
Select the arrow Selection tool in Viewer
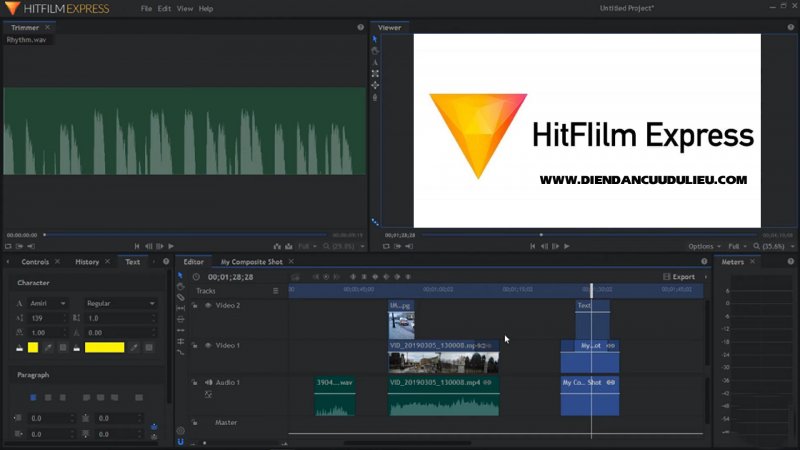pyautogui.click(x=375, y=39)
